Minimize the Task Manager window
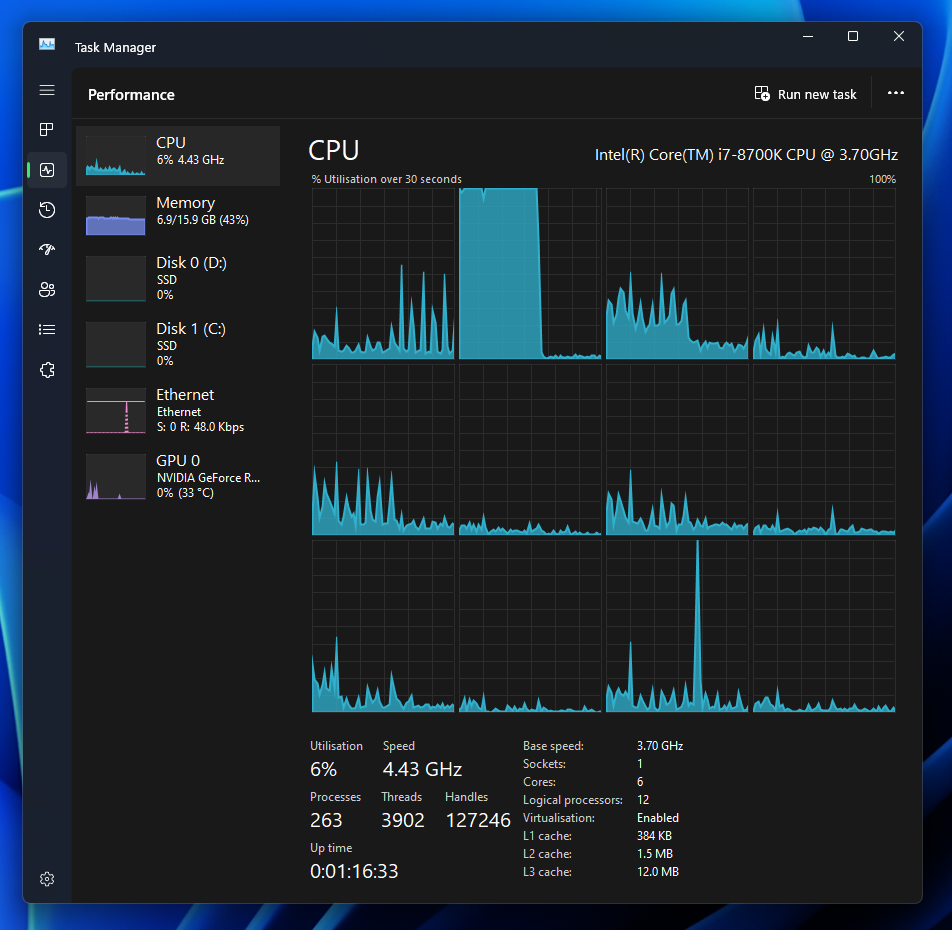 tap(808, 36)
